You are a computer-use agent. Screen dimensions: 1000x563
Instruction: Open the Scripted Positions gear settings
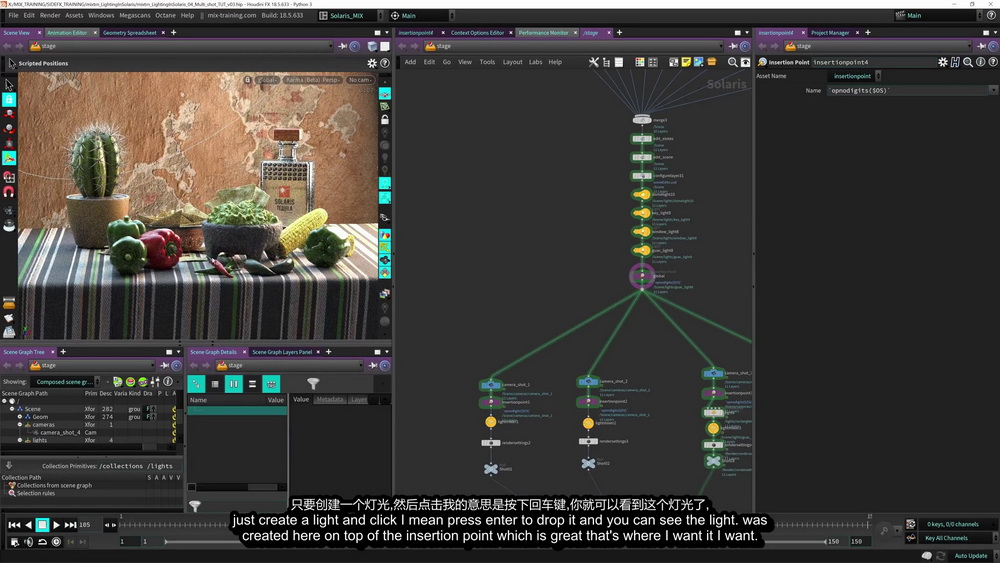[x=372, y=63]
